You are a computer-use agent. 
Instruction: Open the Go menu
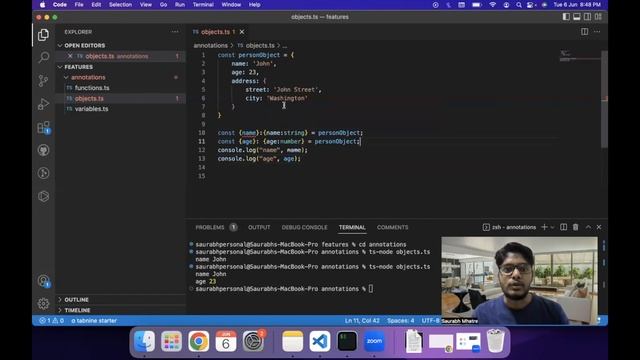163,4
